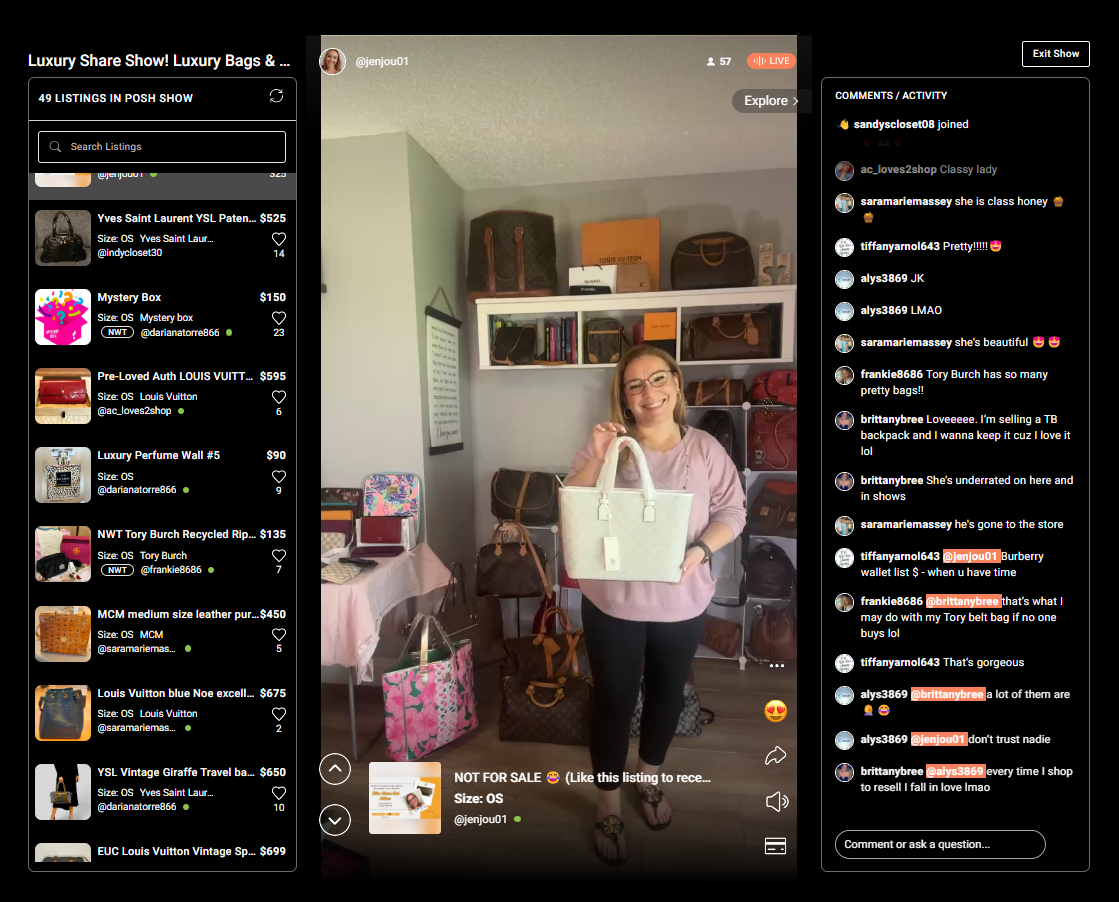Open the three-dot more options menu

pyautogui.click(x=776, y=666)
